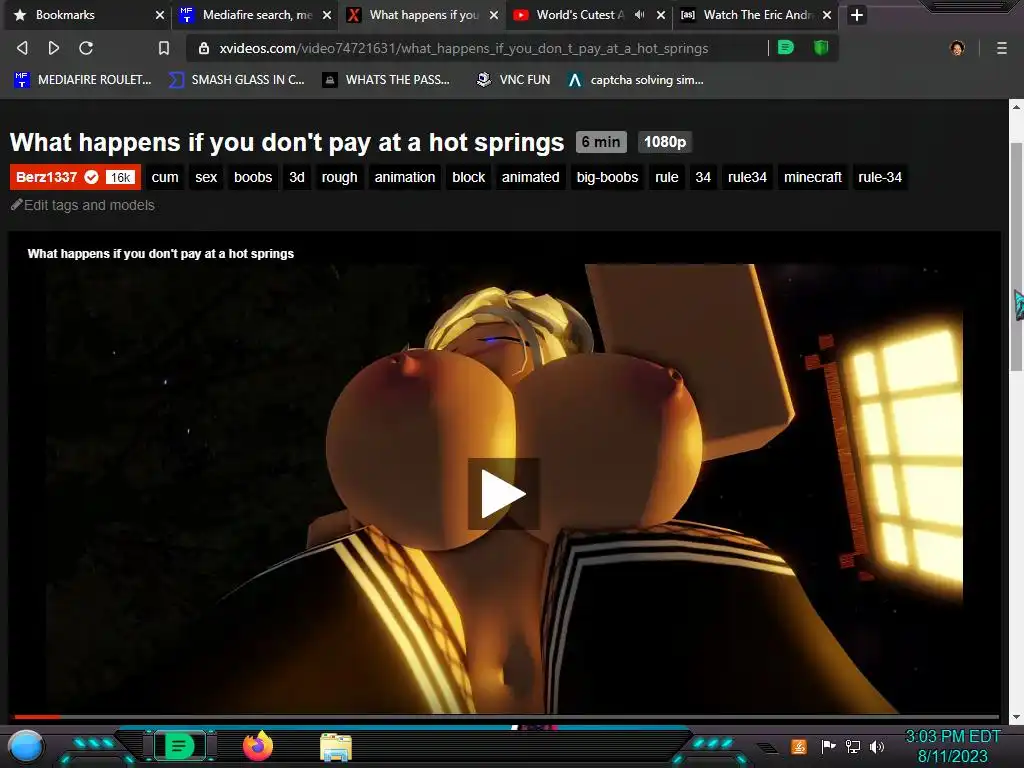
Task: Go back using the browser back arrow
Action: (22, 48)
